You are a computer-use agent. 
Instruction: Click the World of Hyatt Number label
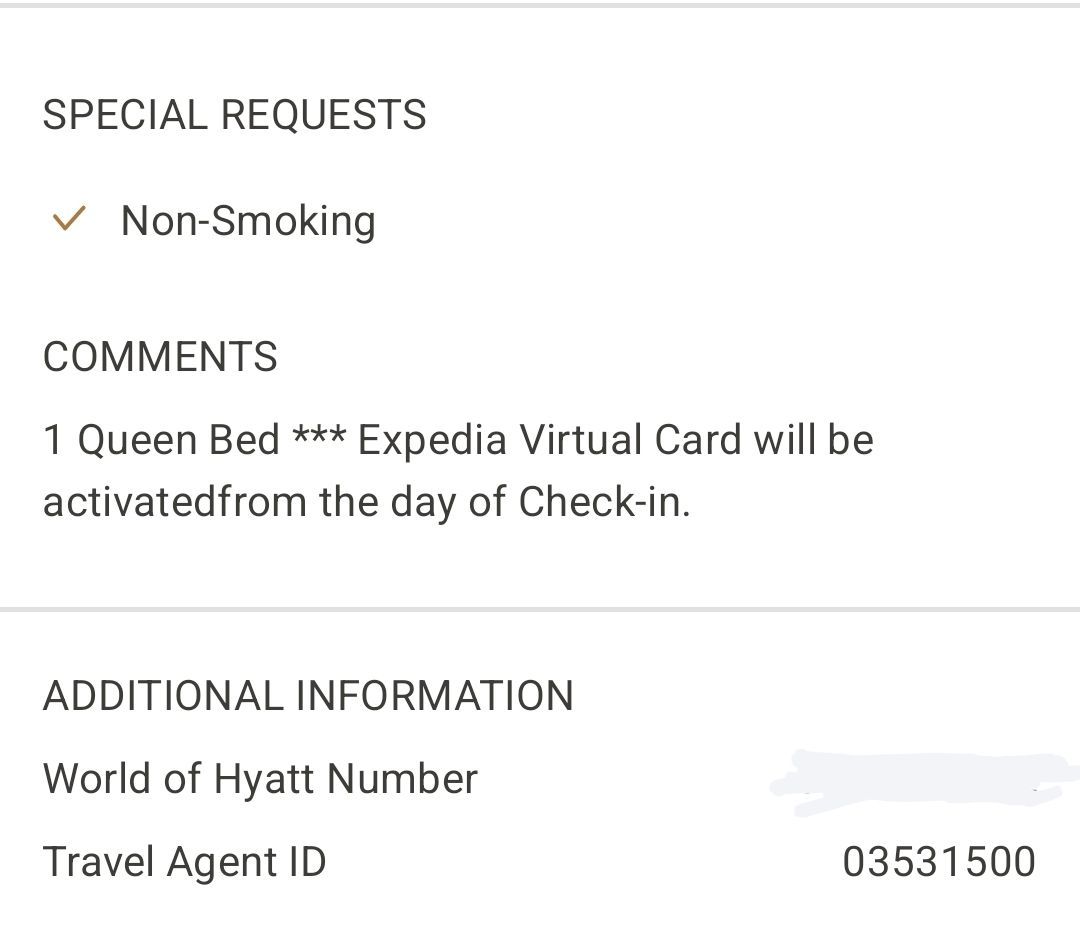tap(260, 780)
